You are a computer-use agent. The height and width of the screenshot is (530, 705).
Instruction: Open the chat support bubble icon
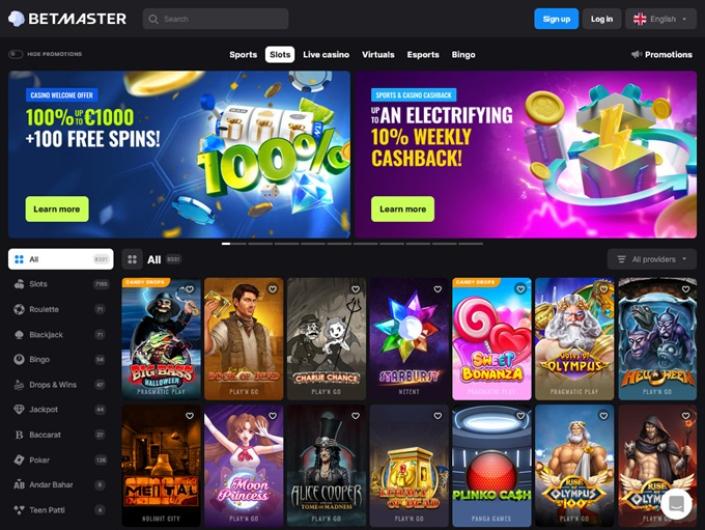tap(676, 503)
